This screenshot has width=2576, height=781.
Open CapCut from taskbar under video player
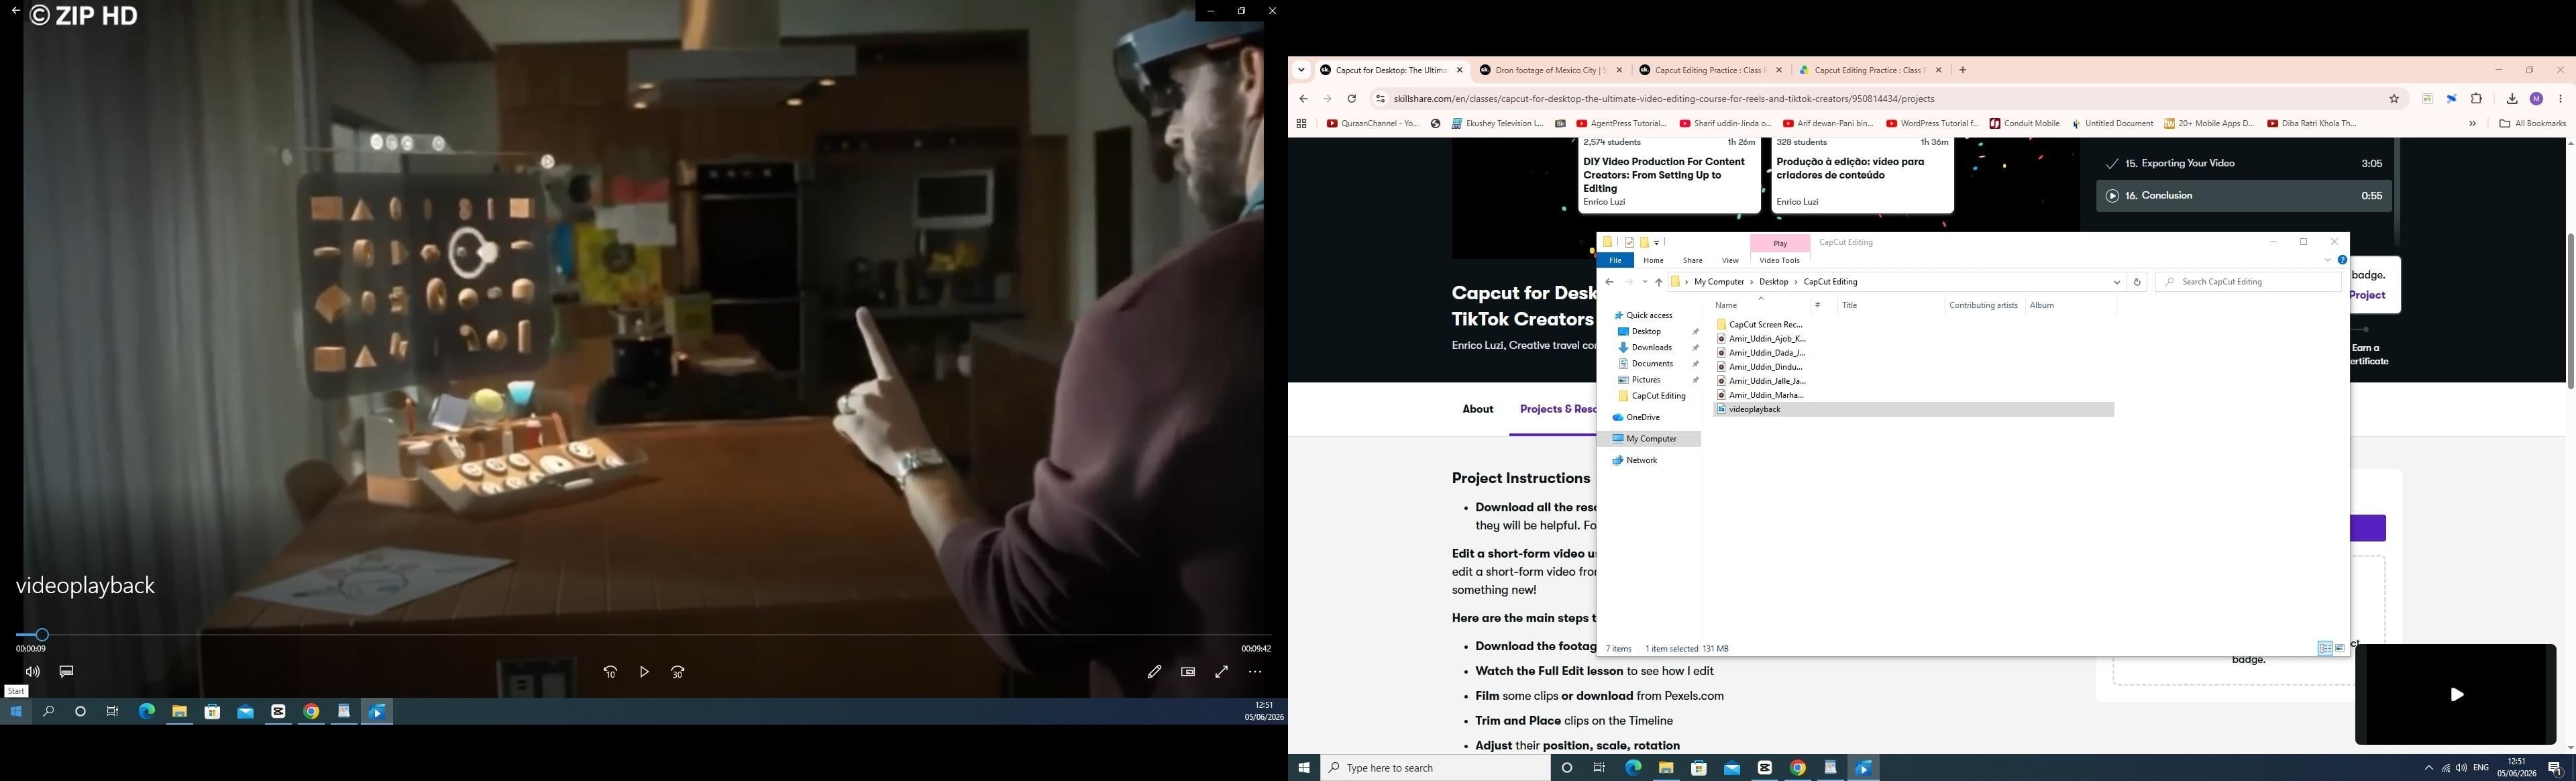pos(278,711)
